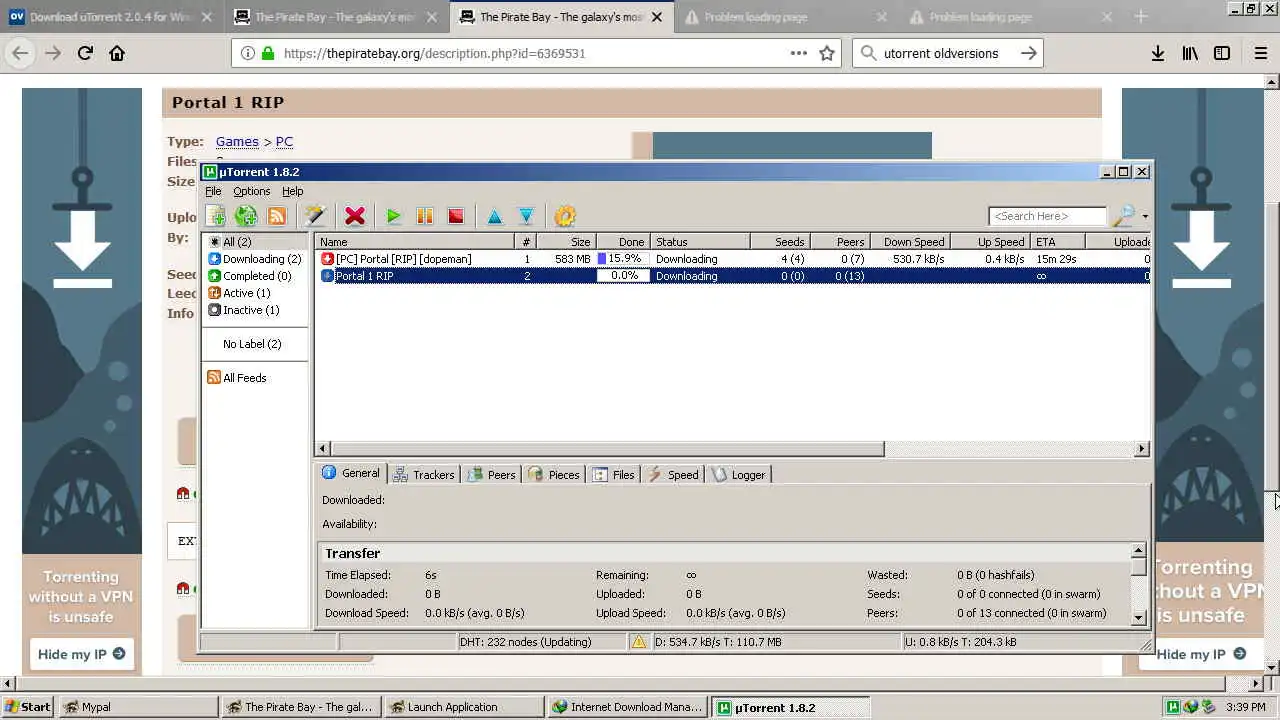Toggle Firefox sidebar icon
This screenshot has width=1280, height=720.
1222,53
